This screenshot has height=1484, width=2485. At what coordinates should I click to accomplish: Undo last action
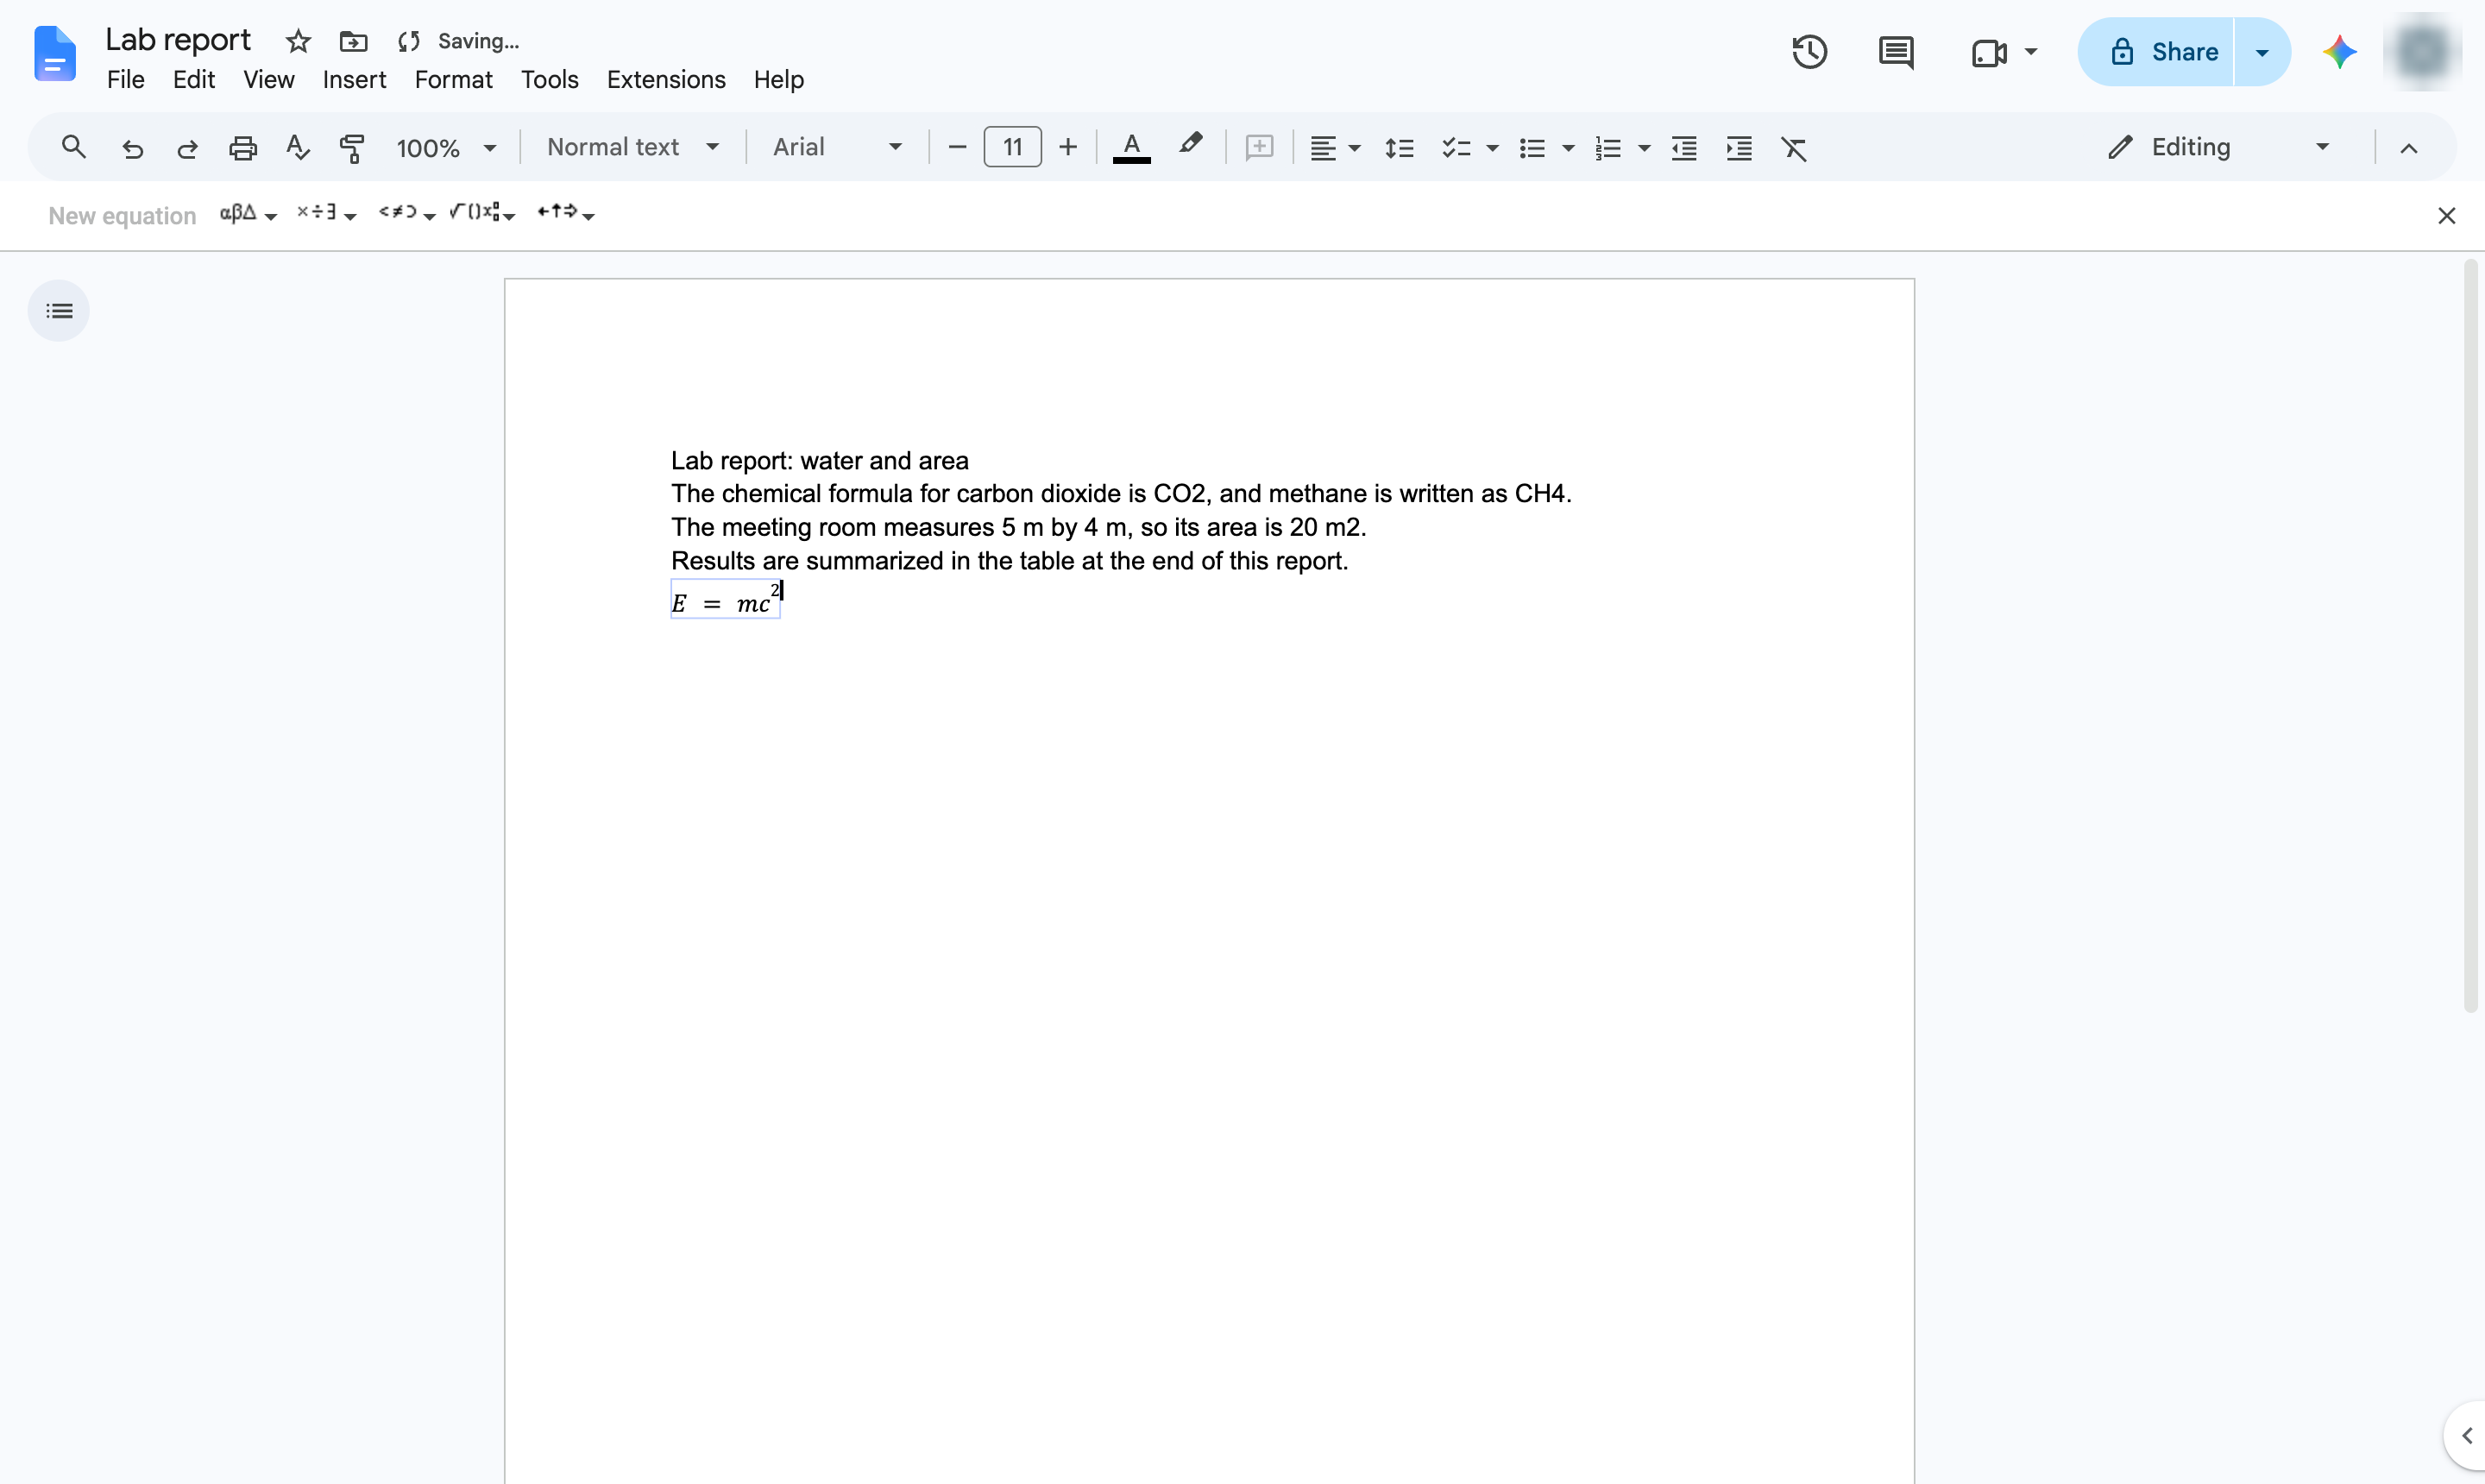pyautogui.click(x=132, y=148)
